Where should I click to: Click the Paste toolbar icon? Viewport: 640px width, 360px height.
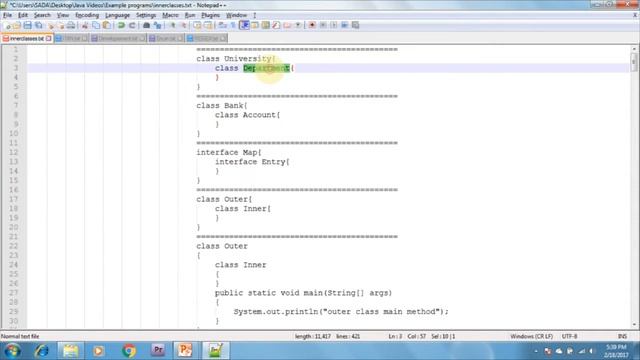[107, 25]
